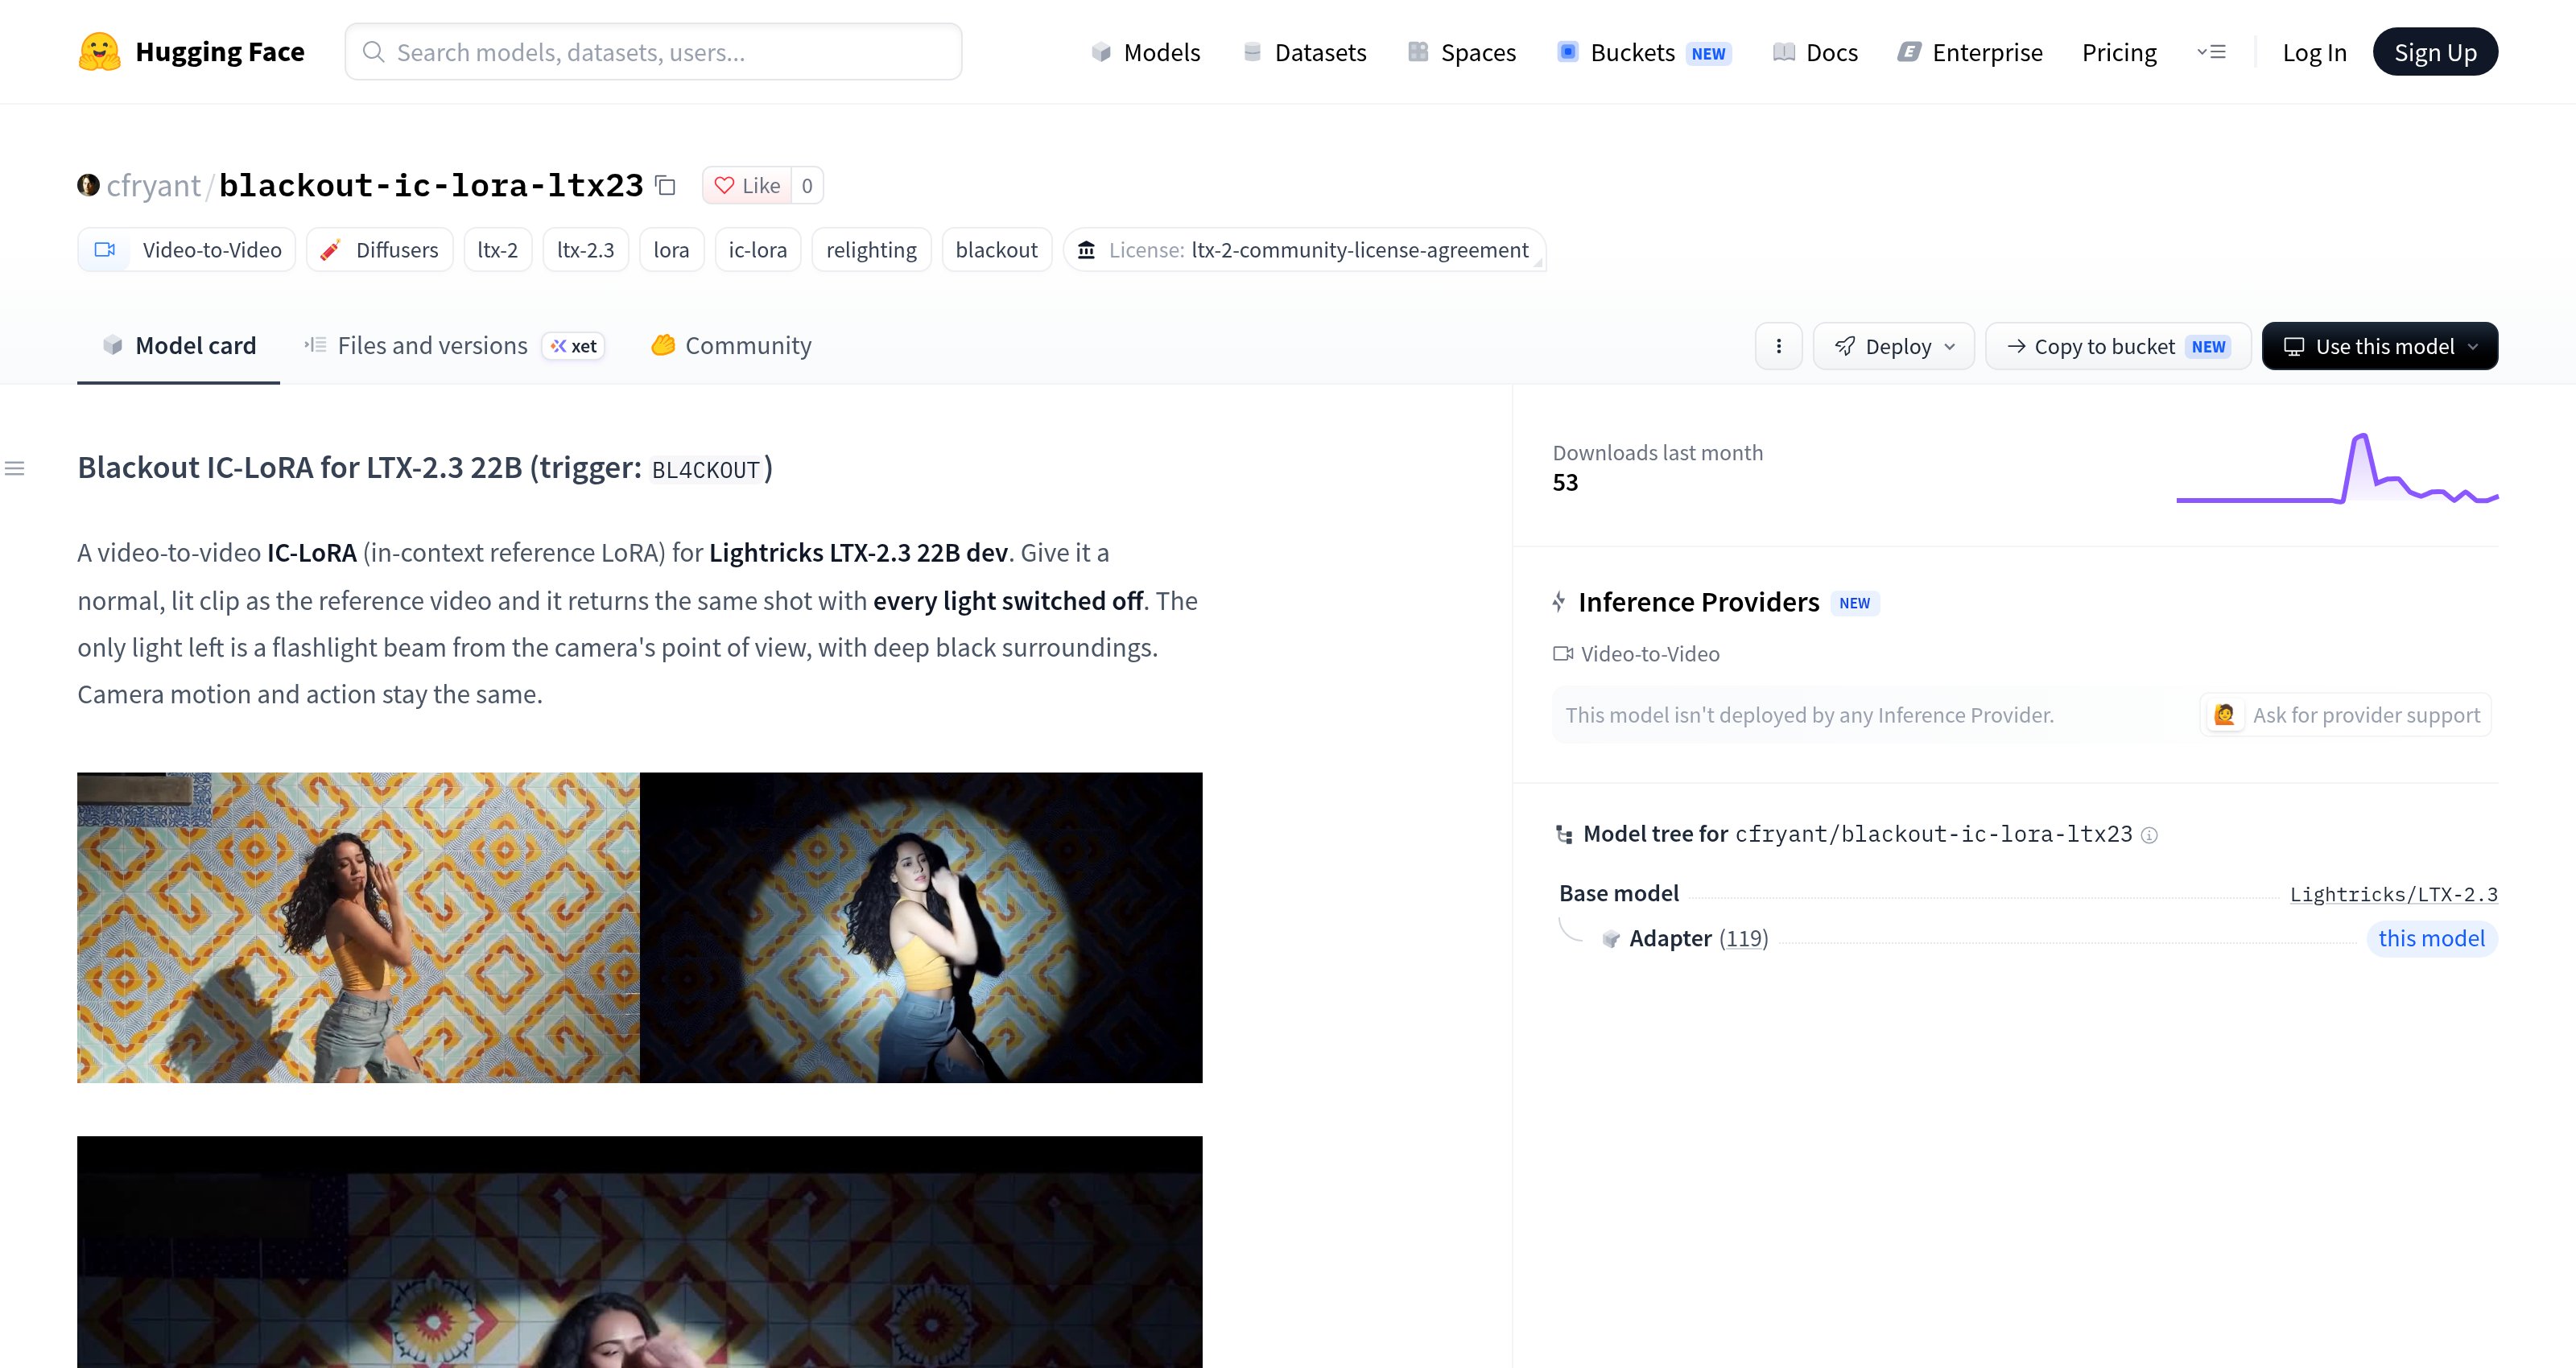This screenshot has height=1368, width=2576.
Task: Click the downloads last month chart
Action: 2337,468
